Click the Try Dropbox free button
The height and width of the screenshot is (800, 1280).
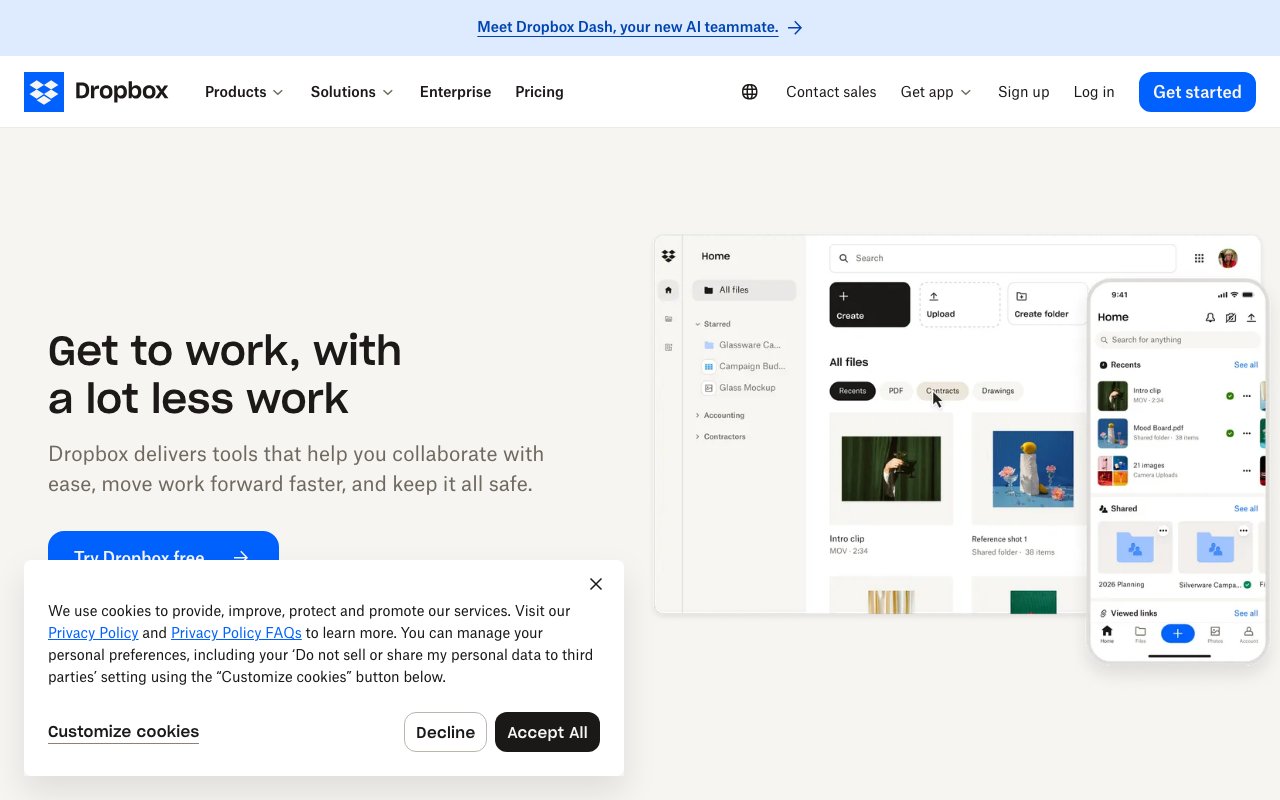tap(163, 546)
